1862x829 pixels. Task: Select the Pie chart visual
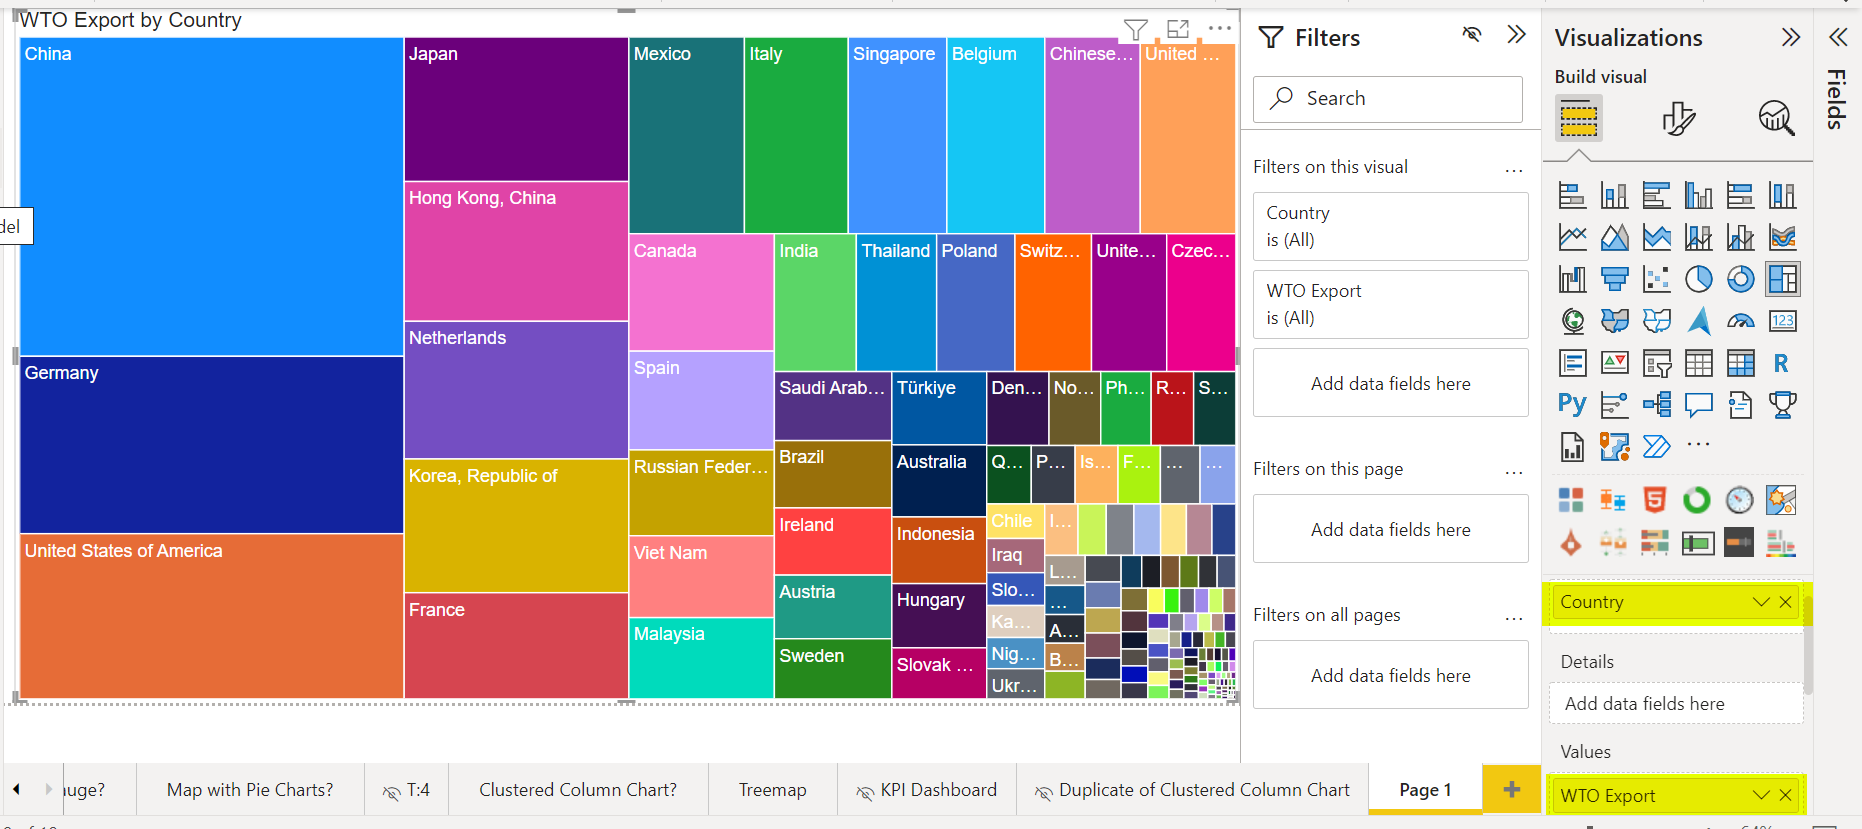1698,279
